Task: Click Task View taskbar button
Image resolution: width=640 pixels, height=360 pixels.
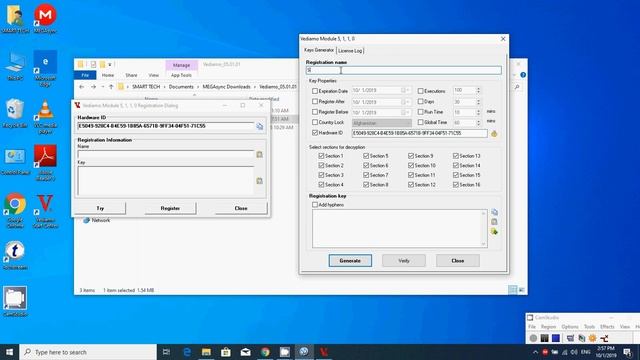Action: click(x=167, y=352)
